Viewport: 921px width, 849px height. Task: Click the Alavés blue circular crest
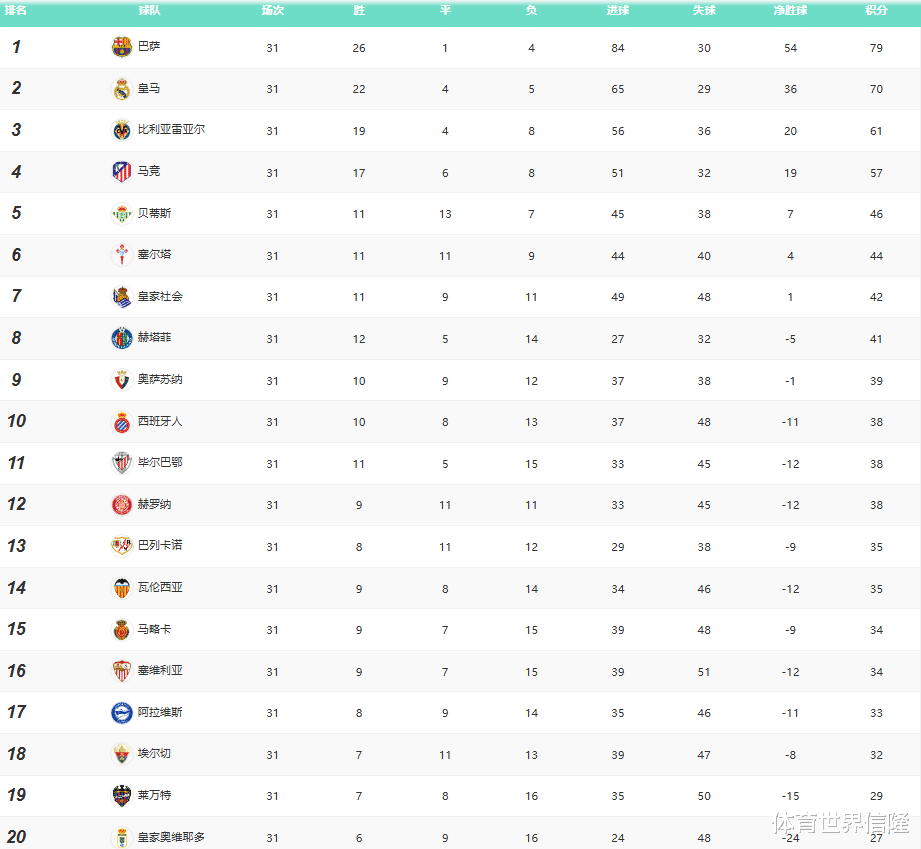pos(121,713)
